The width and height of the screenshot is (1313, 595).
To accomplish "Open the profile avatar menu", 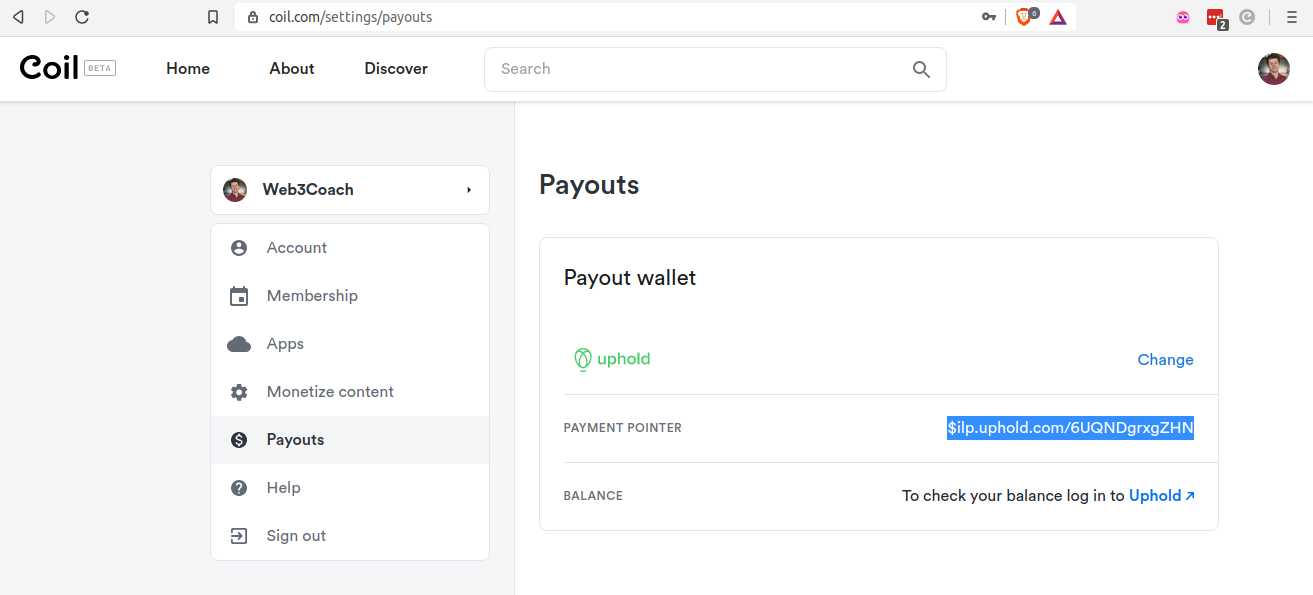I will click(x=1273, y=69).
